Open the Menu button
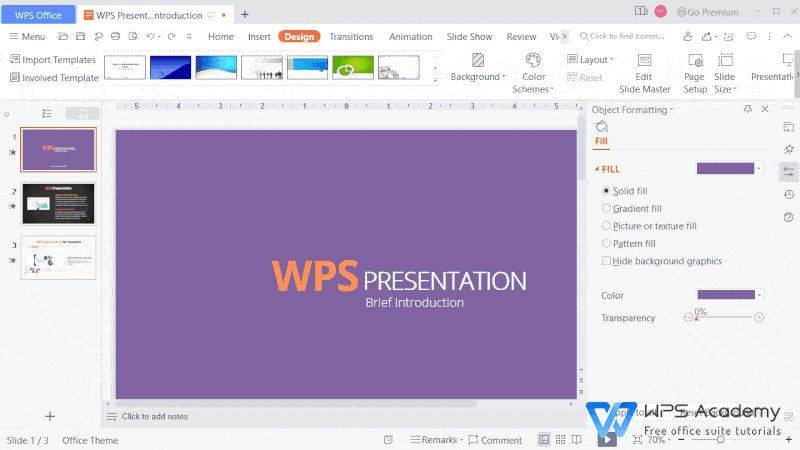Screen dimensions: 800x450 (27, 36)
